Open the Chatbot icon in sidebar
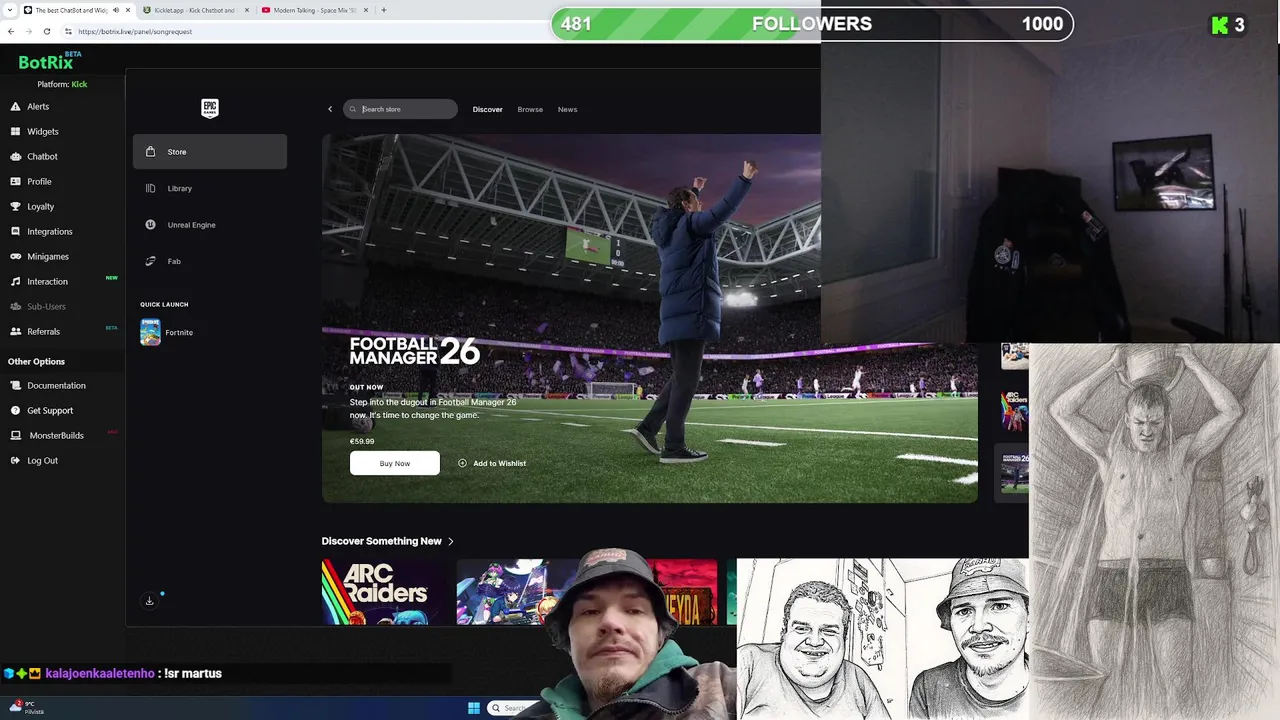The image size is (1280, 720). click(x=15, y=156)
